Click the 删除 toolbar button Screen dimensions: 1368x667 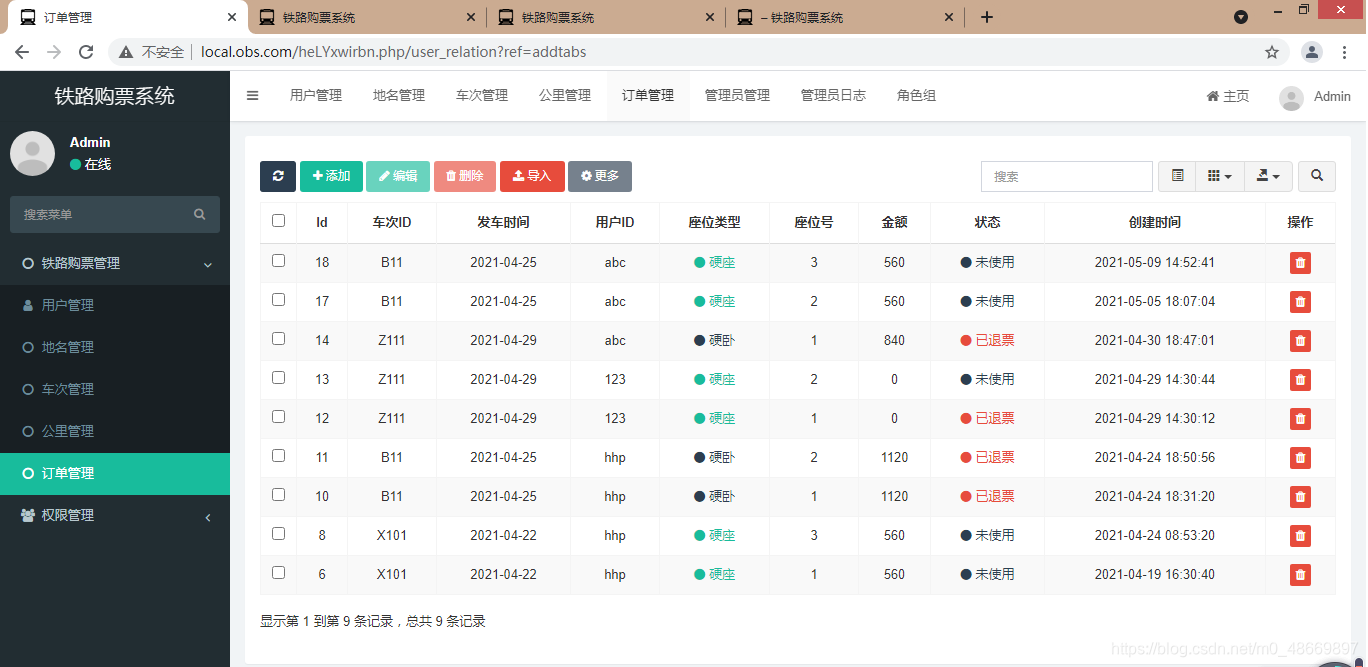tap(464, 176)
